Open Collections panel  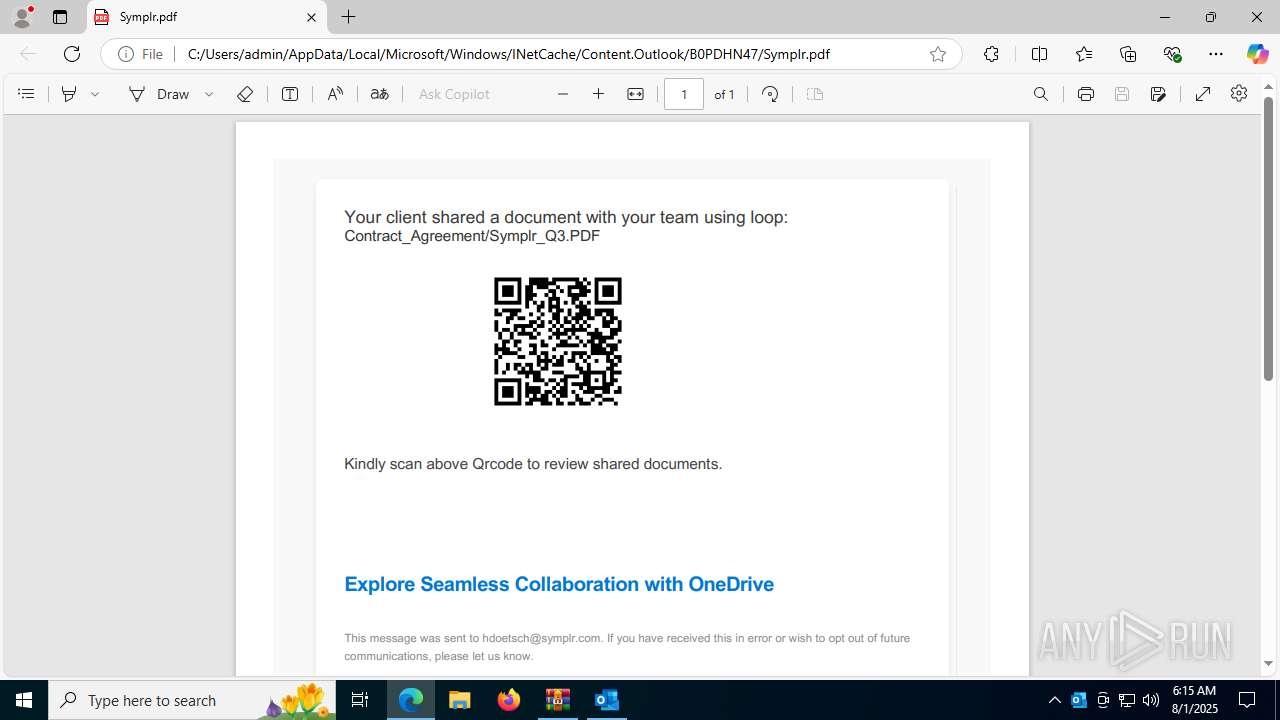click(x=1128, y=54)
